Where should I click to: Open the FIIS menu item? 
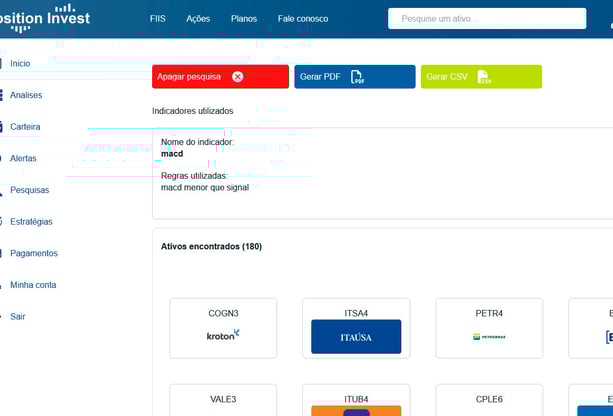click(158, 19)
